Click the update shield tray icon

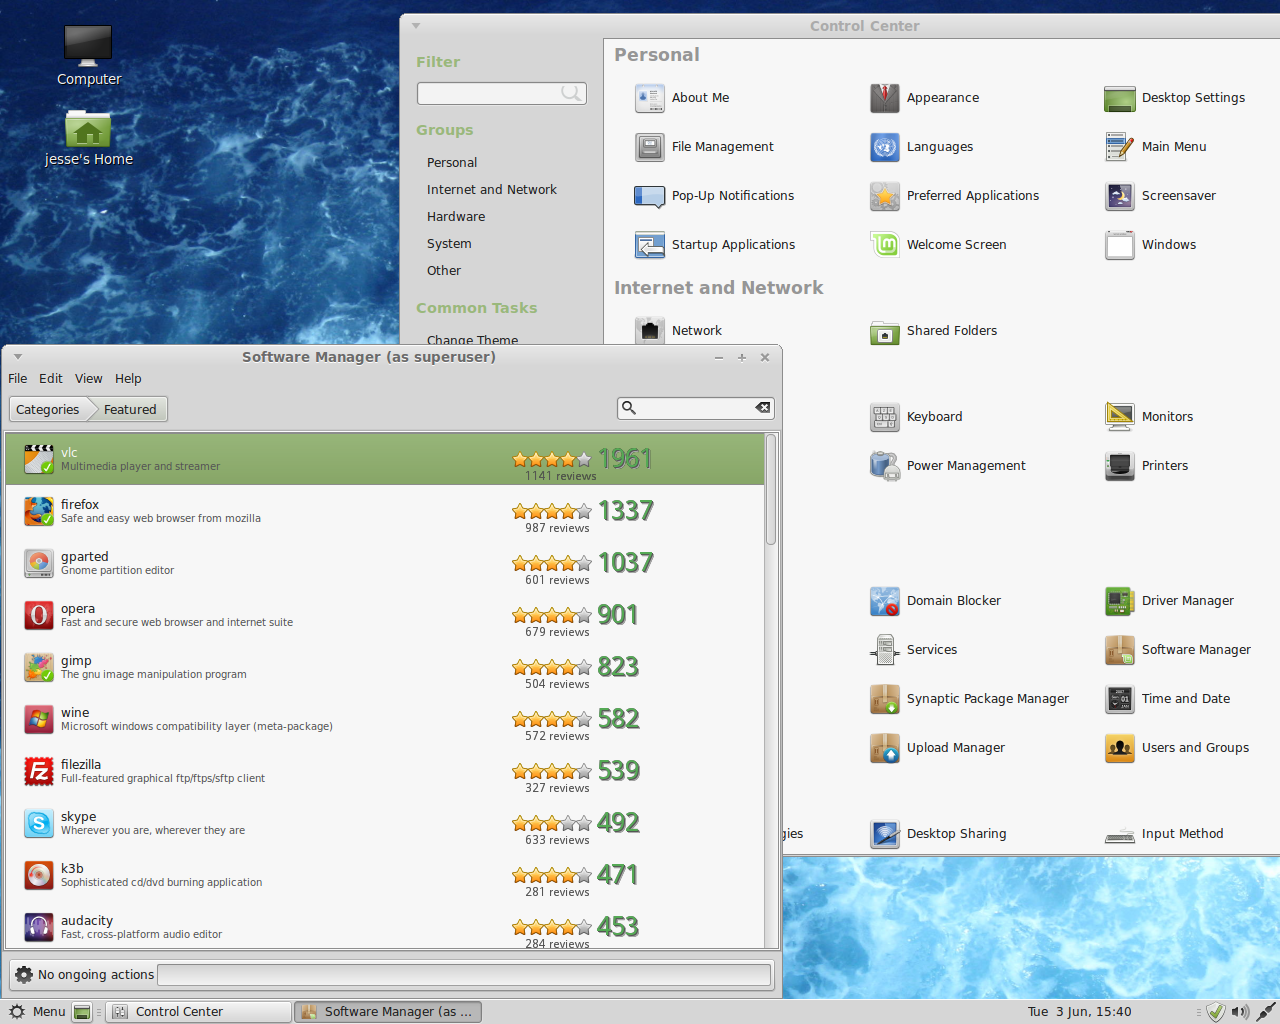point(1216,1012)
